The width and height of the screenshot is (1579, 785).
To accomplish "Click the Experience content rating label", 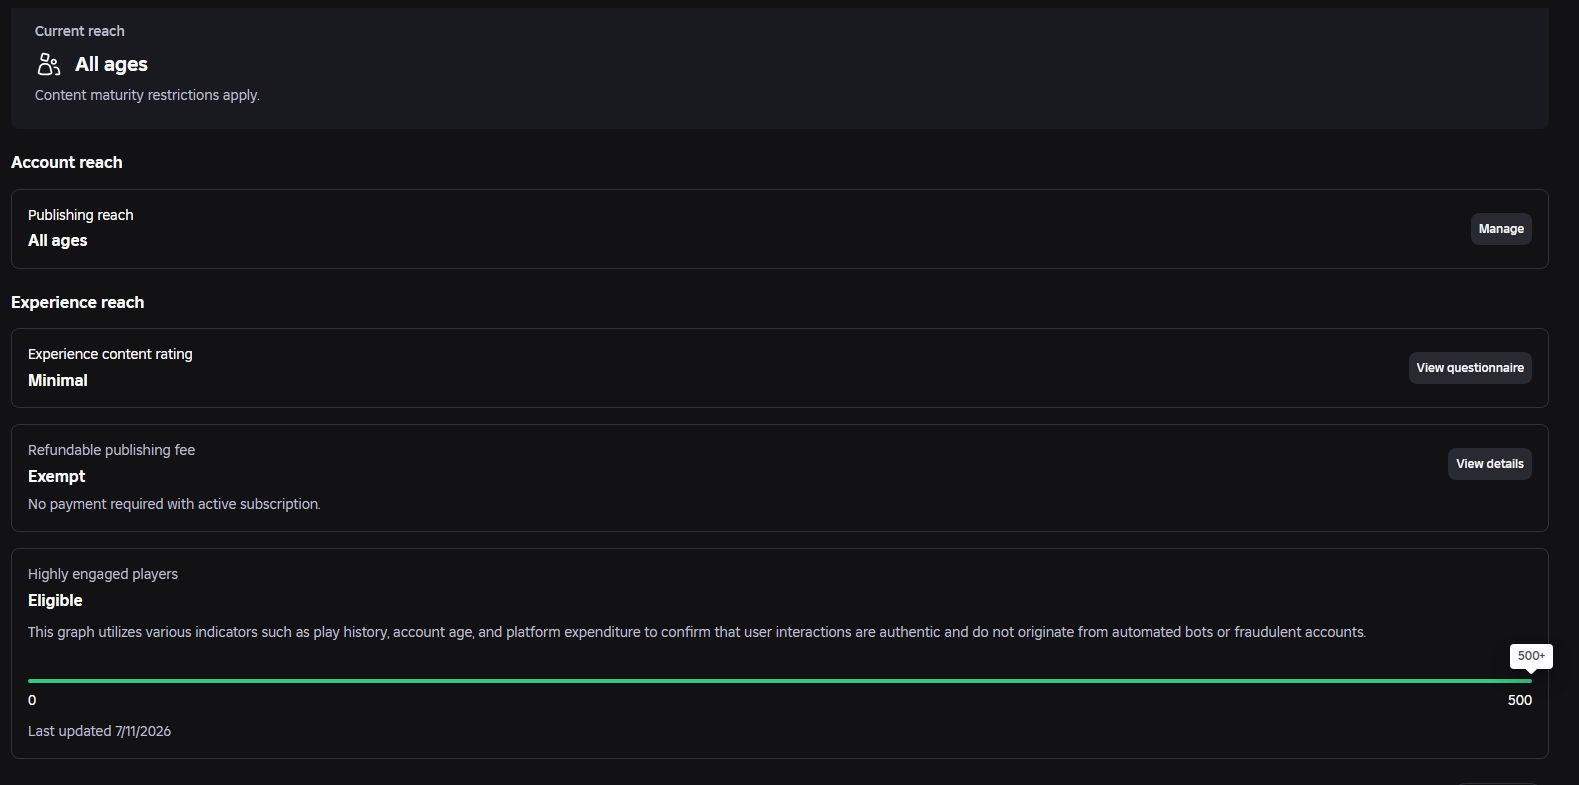I will (110, 354).
